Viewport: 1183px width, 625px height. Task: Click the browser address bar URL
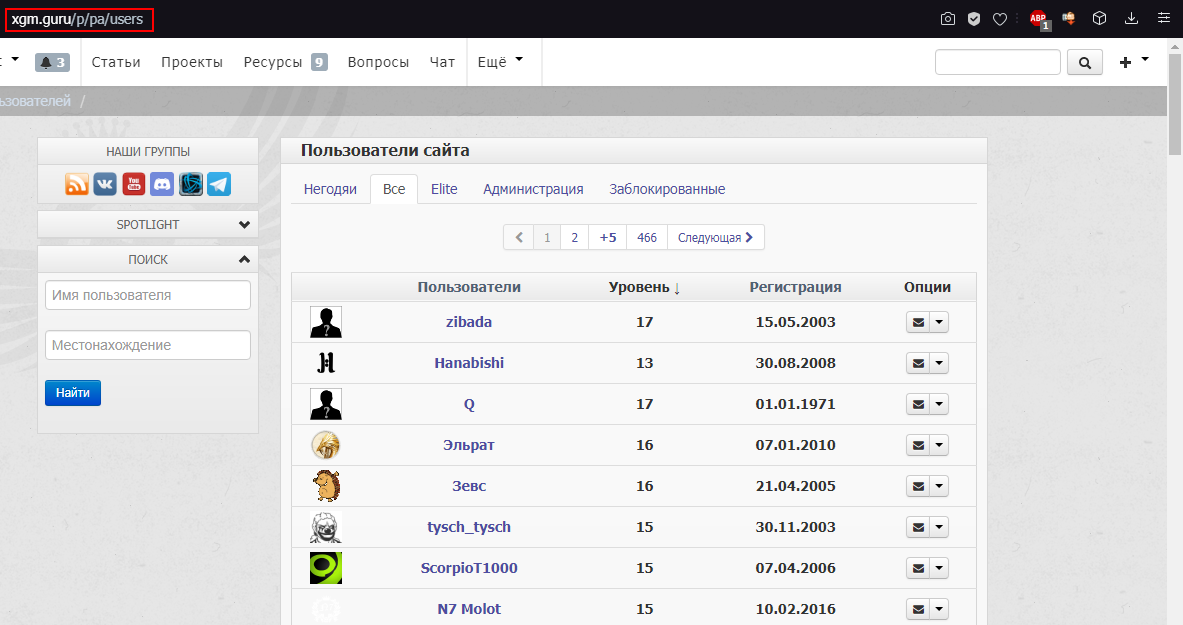coord(78,20)
